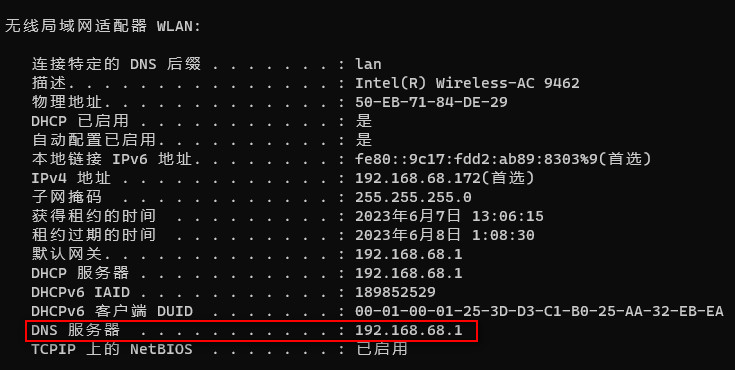Click the DHCPv6 IAID number 189852529
The image size is (735, 370).
pyautogui.click(x=395, y=292)
